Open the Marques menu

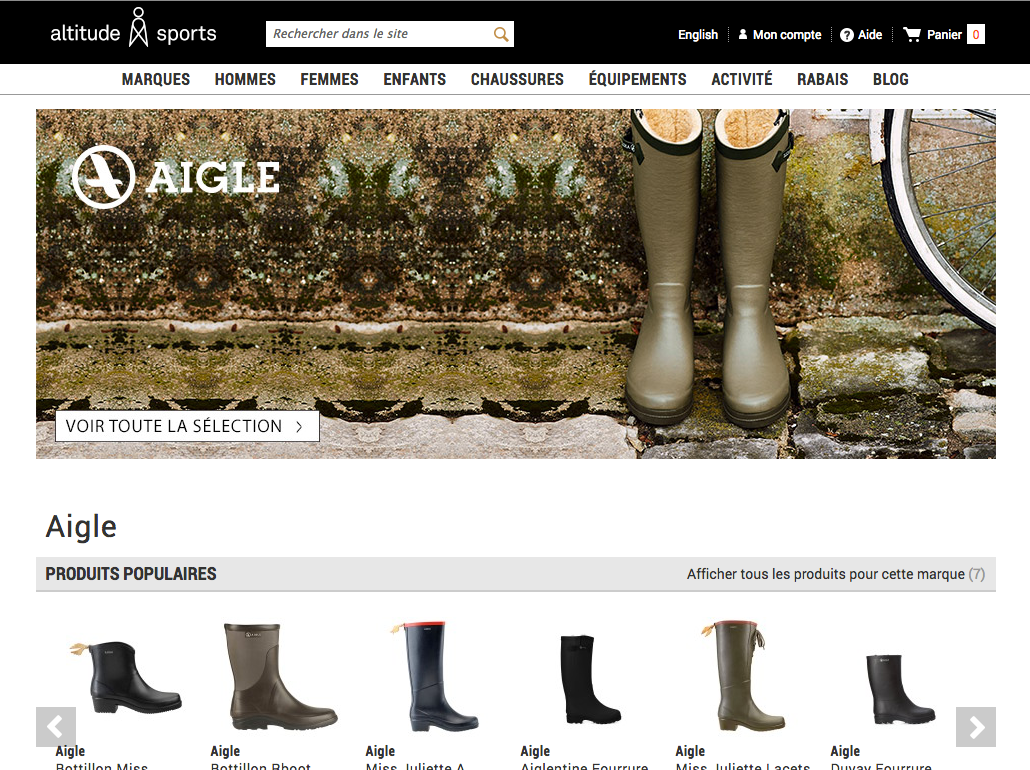tap(156, 79)
